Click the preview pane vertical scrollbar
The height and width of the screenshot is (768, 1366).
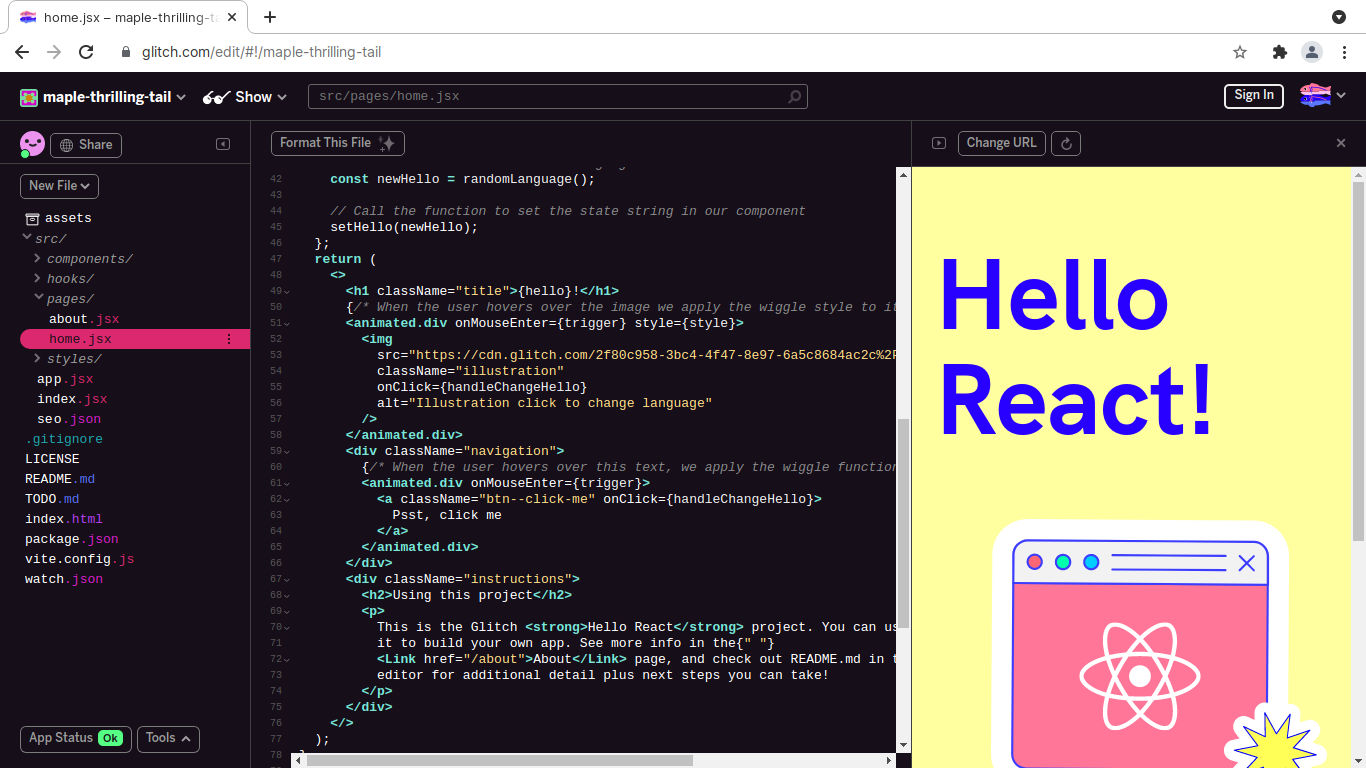pyautogui.click(x=1359, y=361)
